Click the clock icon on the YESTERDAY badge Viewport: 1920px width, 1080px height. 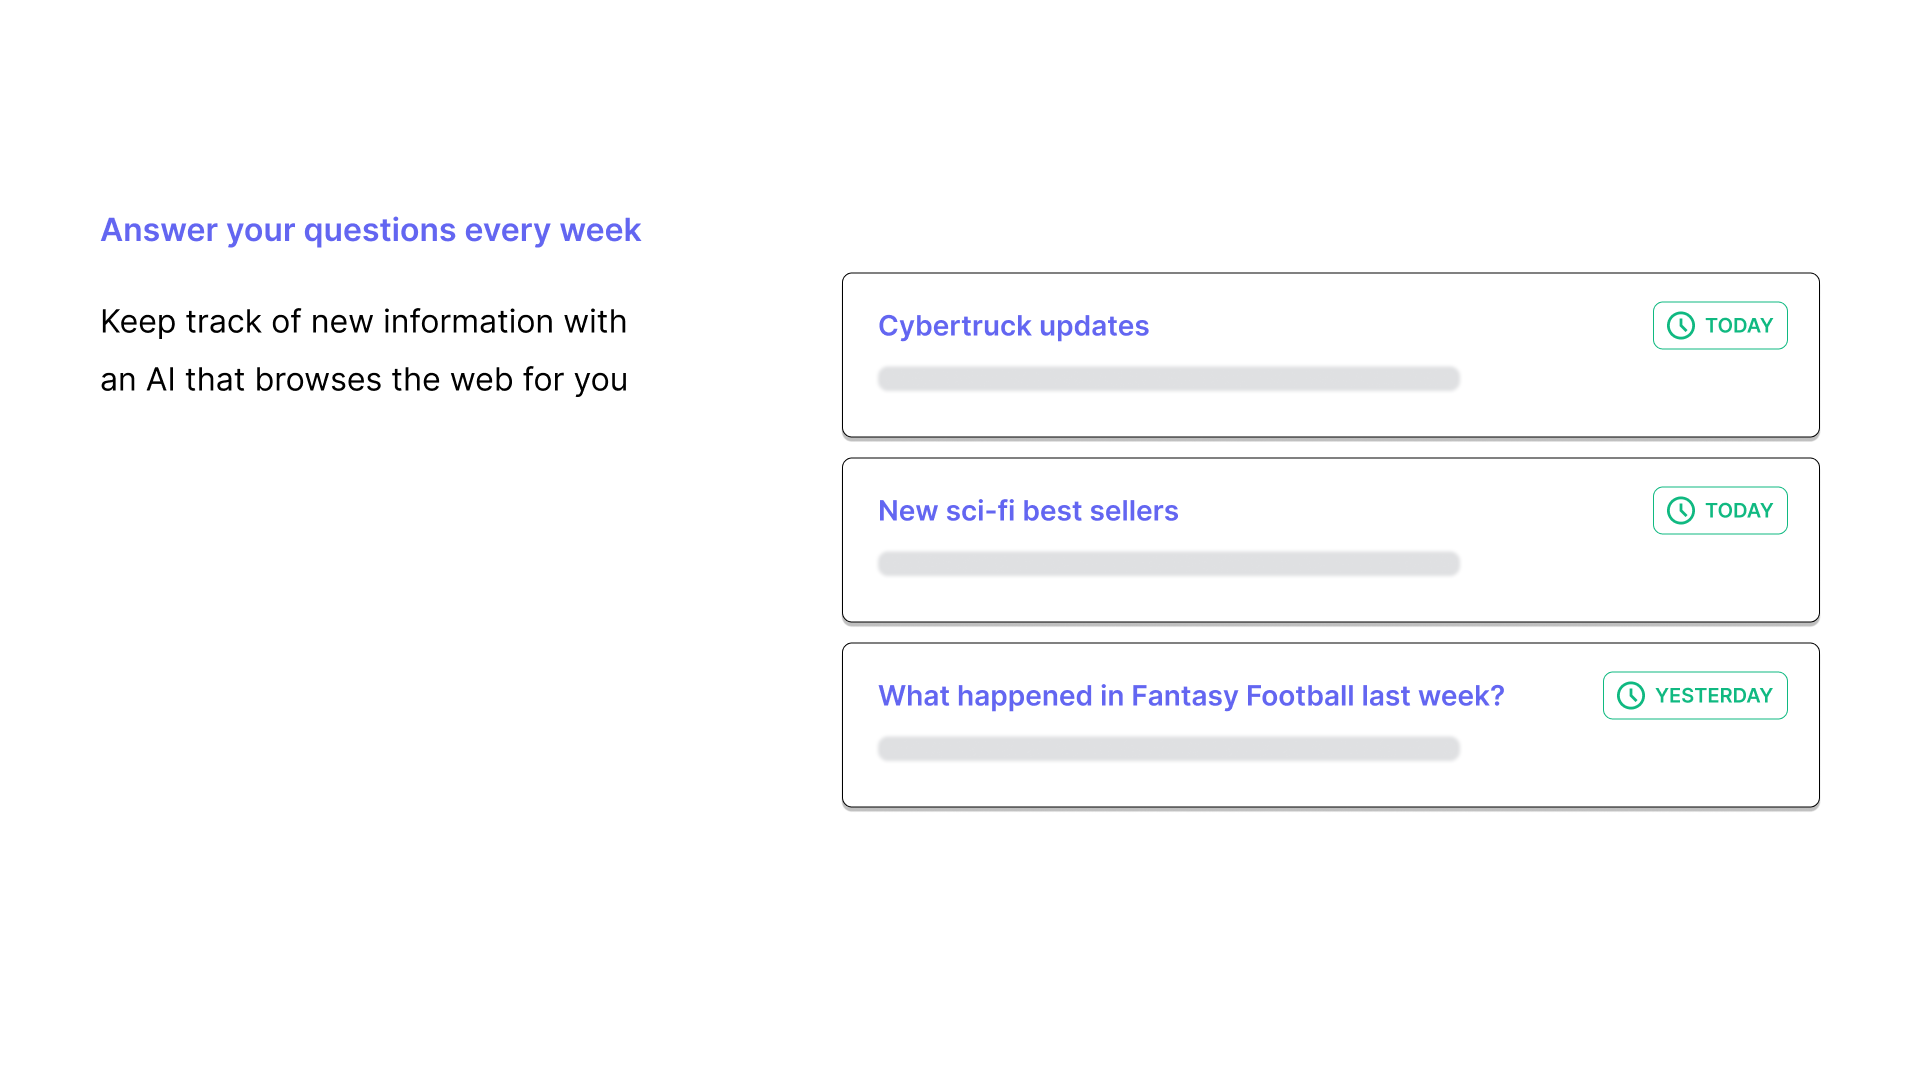coord(1631,696)
